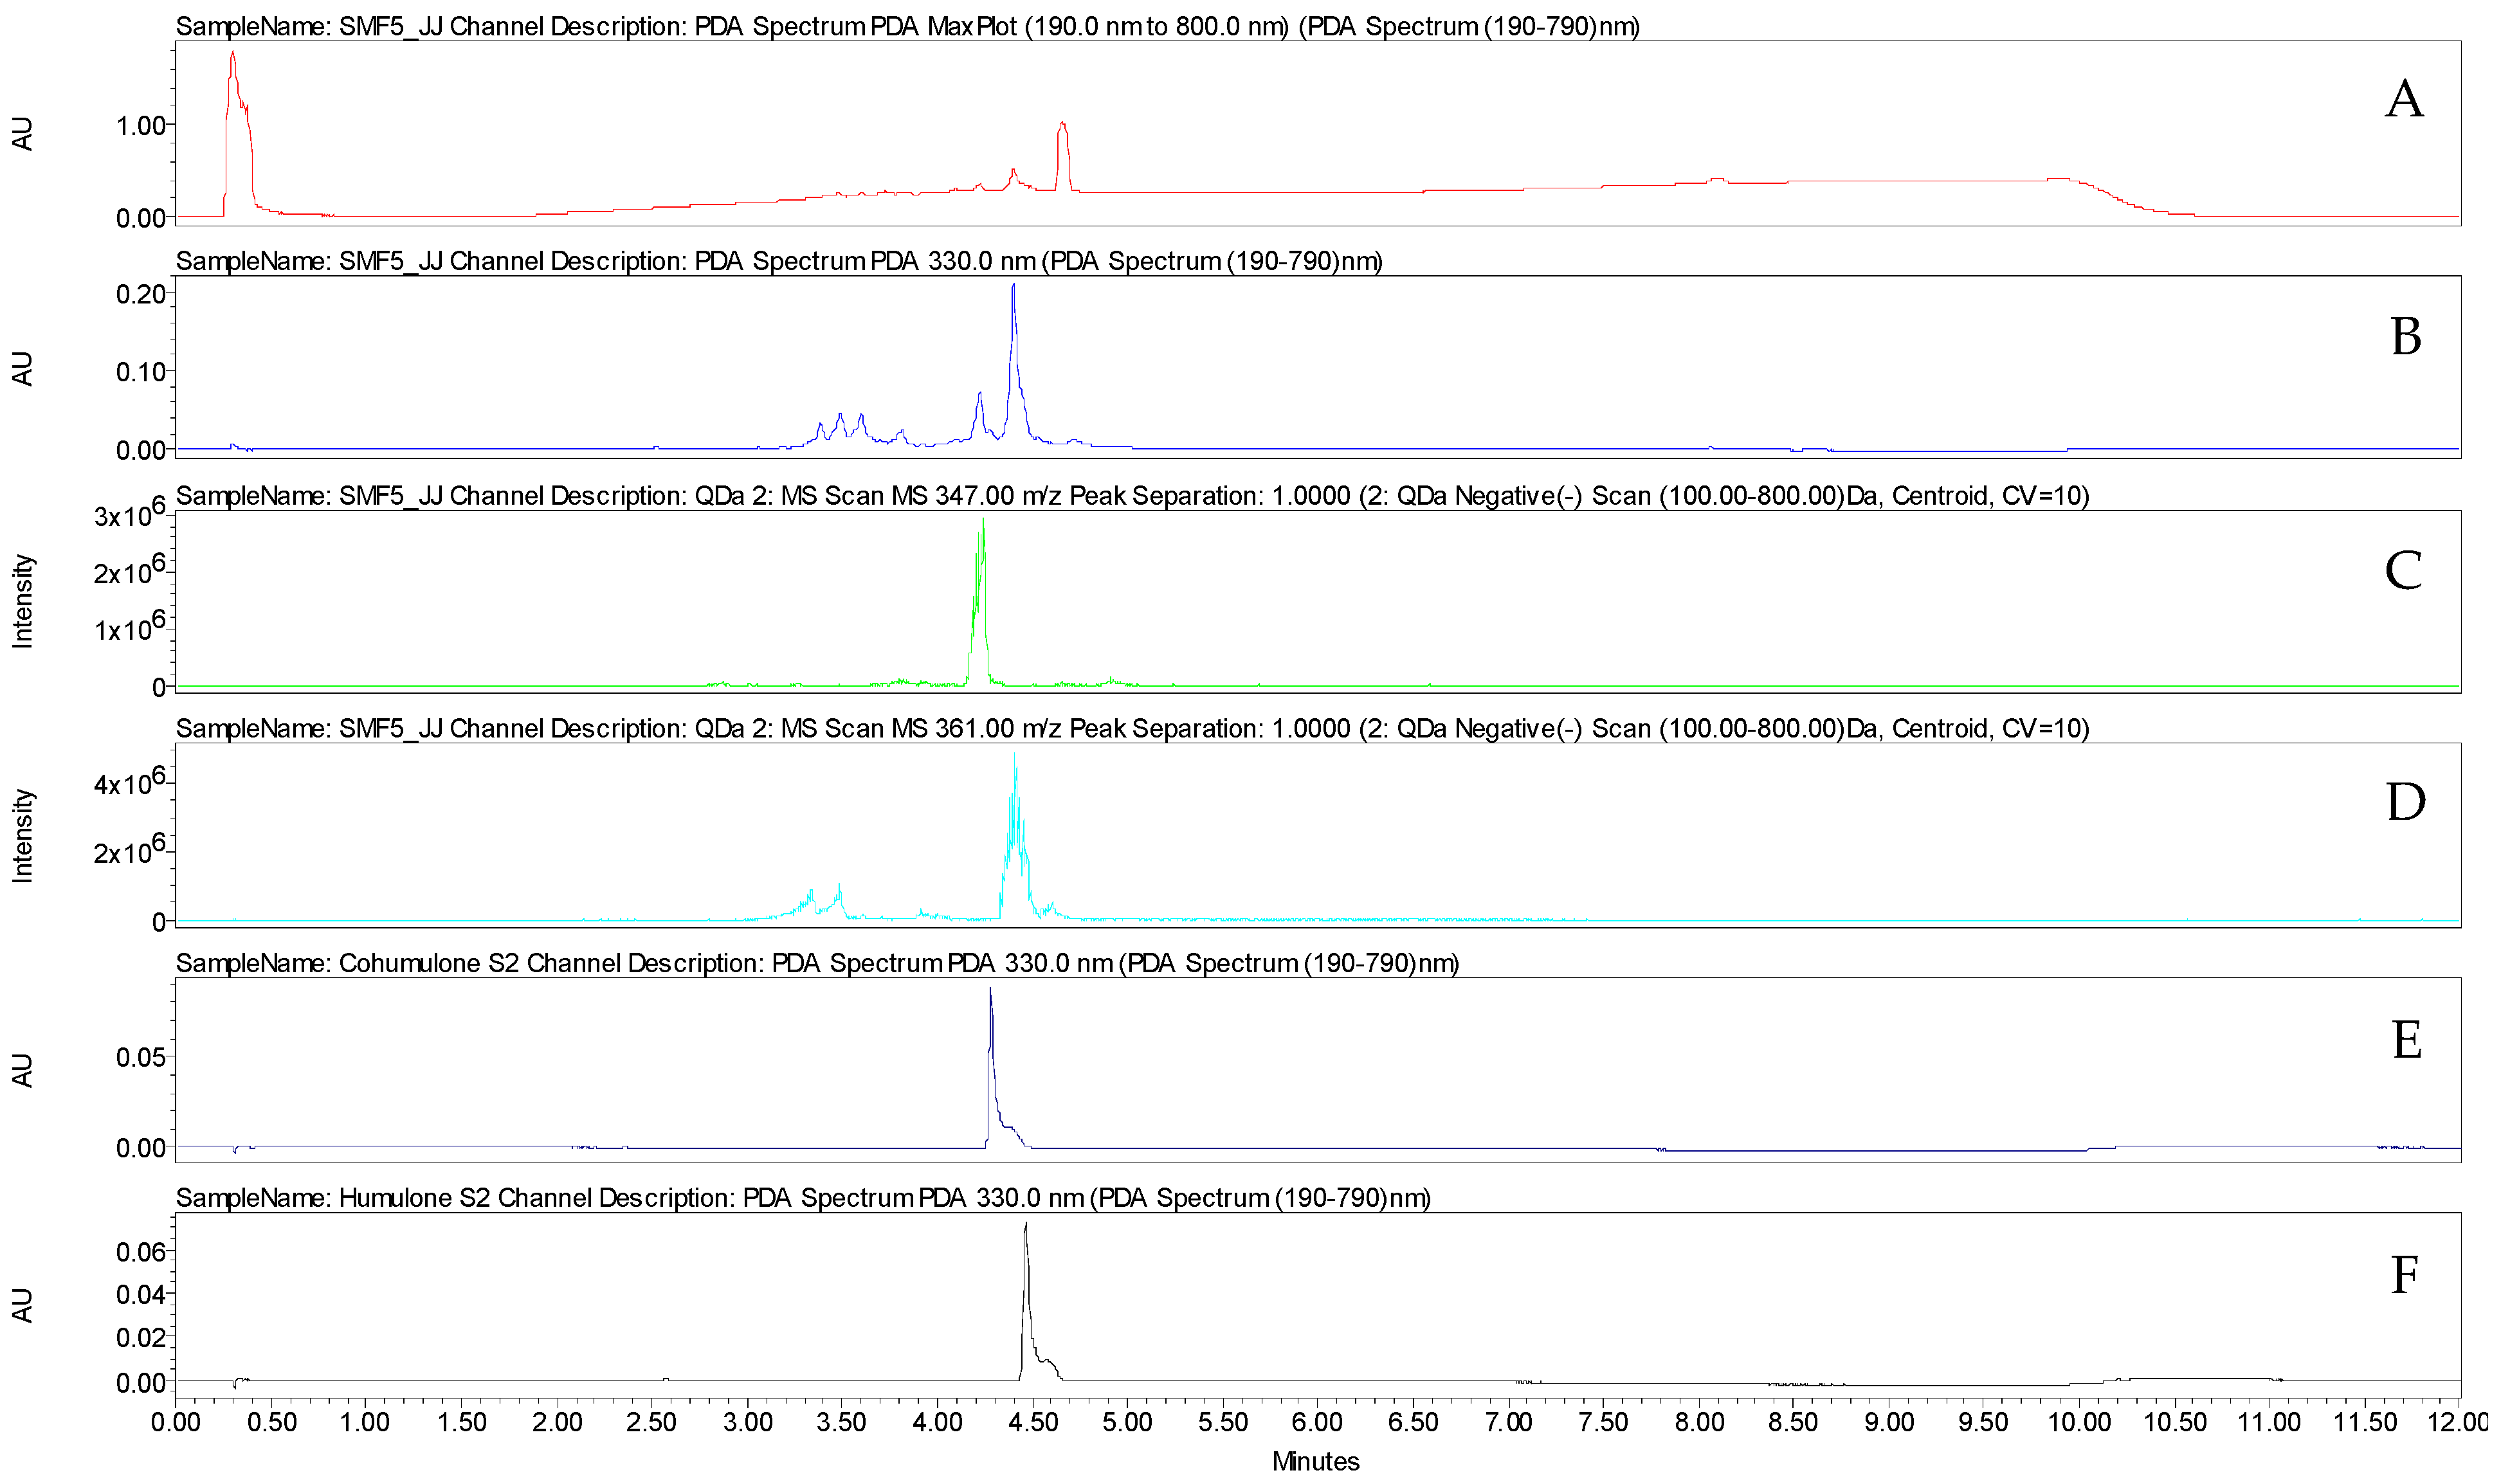Click the panel C label letter
This screenshot has width=2501, height=1484.
tap(2403, 571)
